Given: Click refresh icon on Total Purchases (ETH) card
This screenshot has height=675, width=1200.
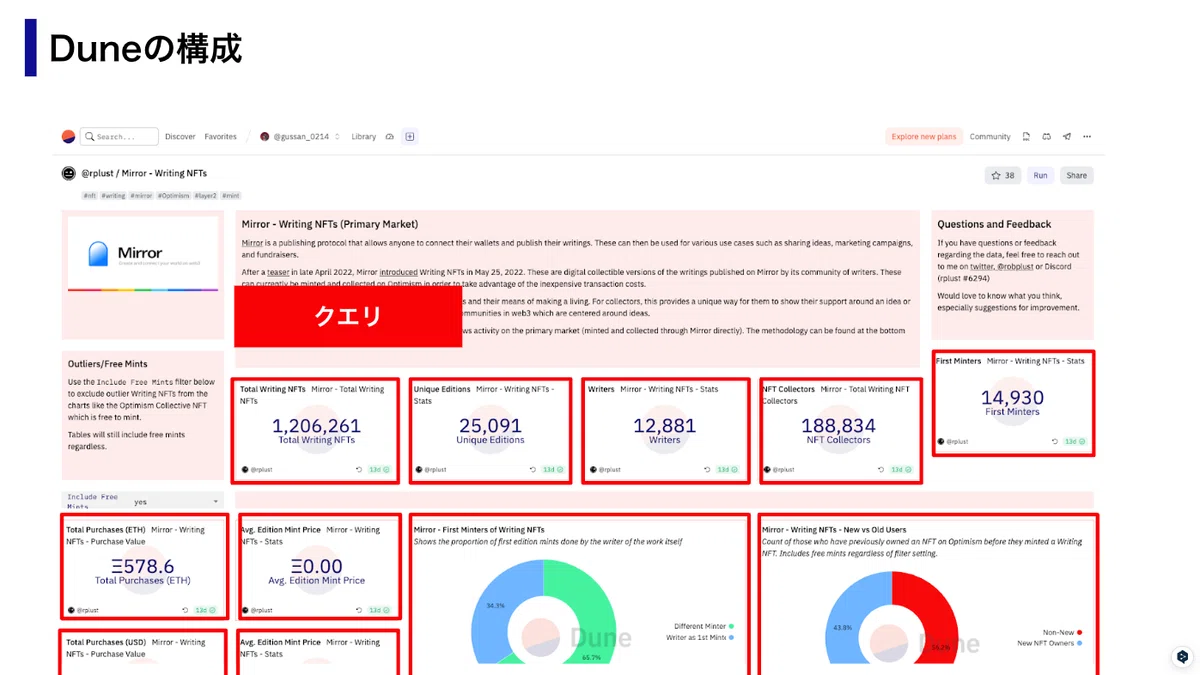Looking at the screenshot, I should click(x=185, y=610).
